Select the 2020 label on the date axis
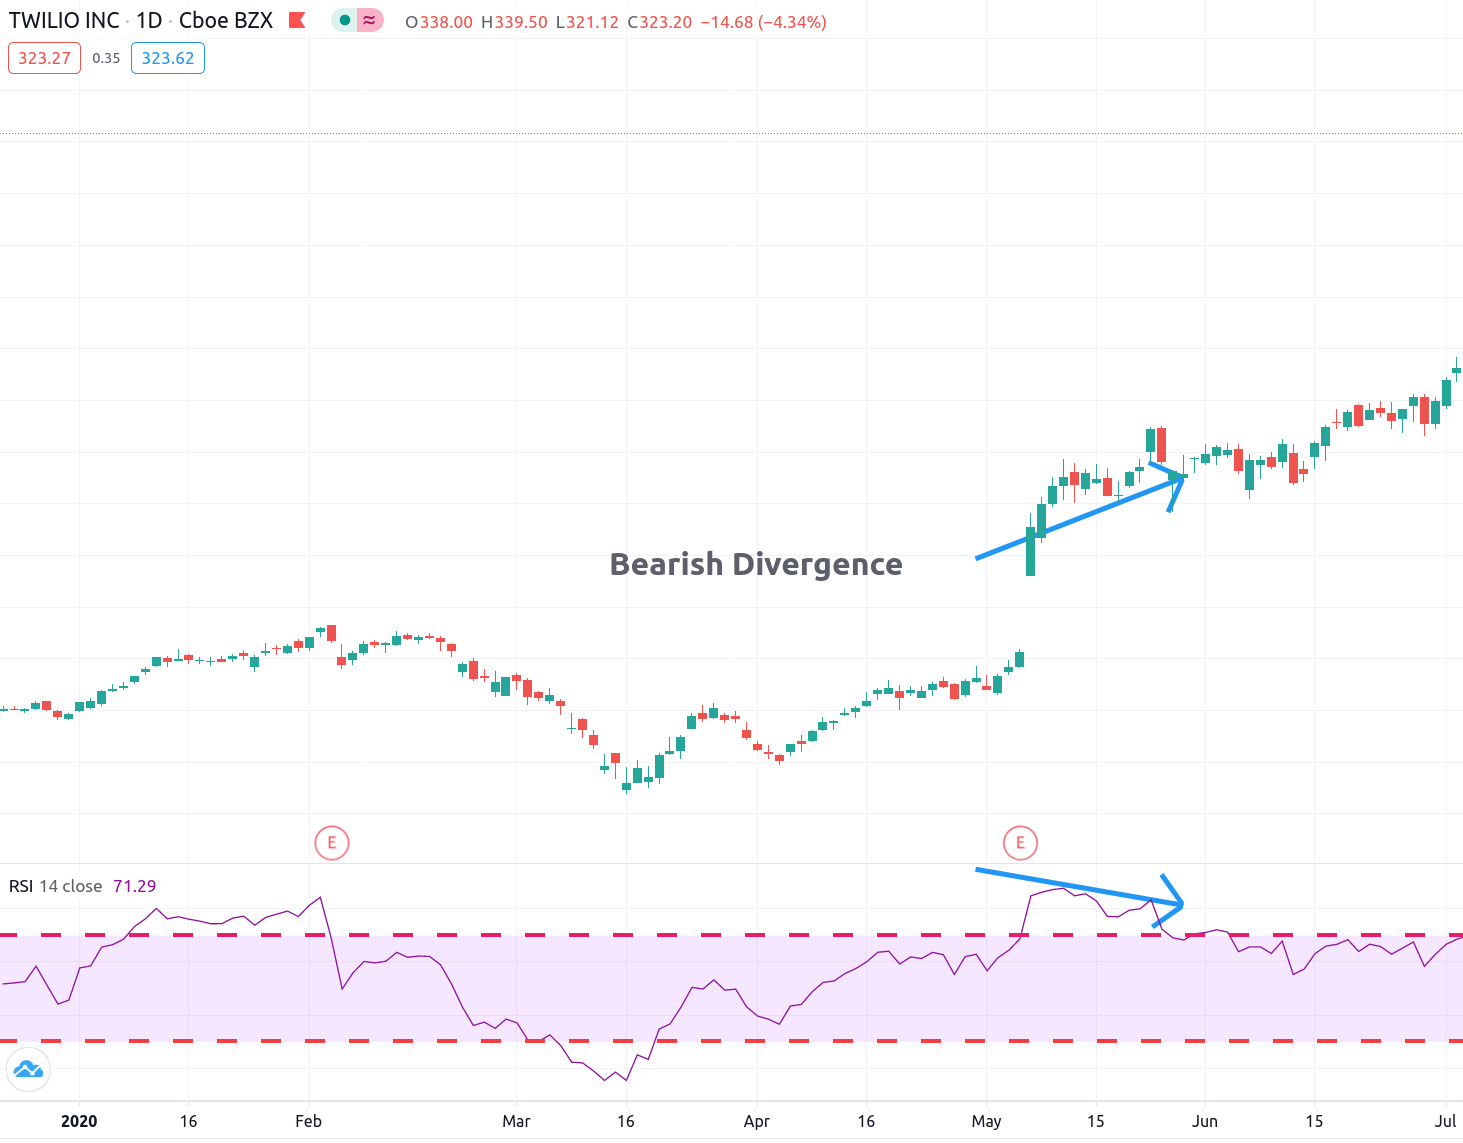Image resolution: width=1463 pixels, height=1143 pixels. coord(78,1121)
